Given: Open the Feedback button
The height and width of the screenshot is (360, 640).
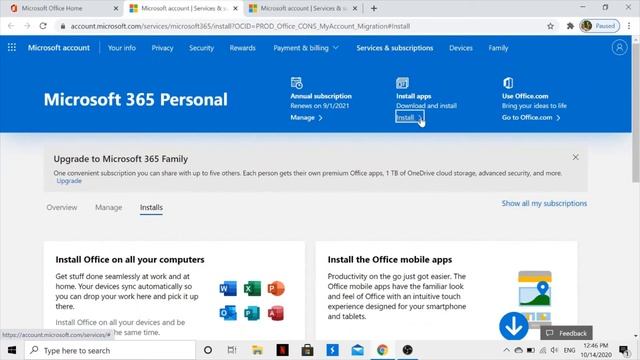Looking at the screenshot, I should (567, 333).
